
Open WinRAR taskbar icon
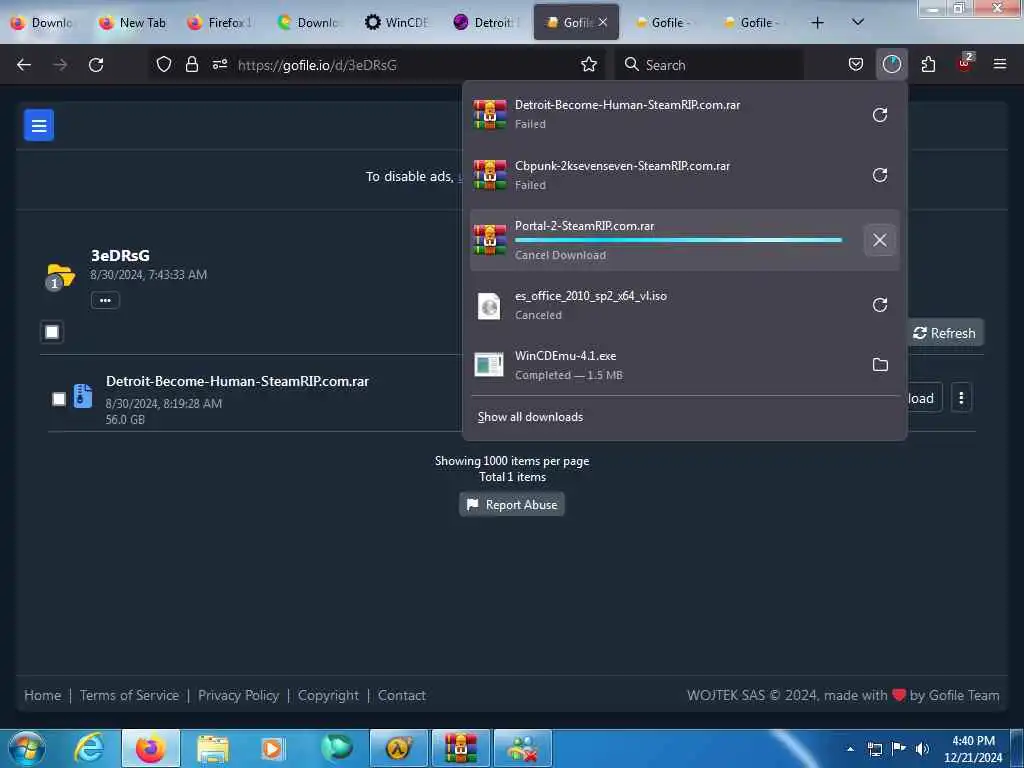point(461,748)
